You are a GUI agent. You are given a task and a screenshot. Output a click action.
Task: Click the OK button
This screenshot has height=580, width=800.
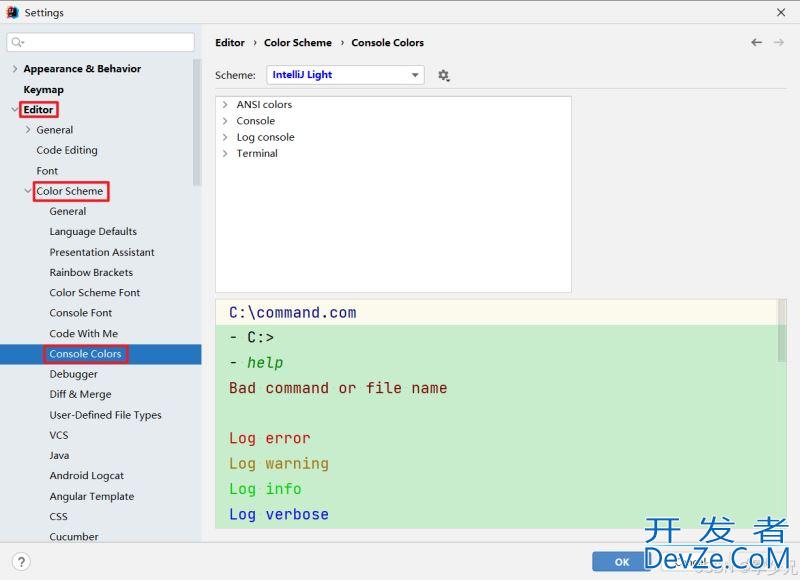pyautogui.click(x=621, y=562)
